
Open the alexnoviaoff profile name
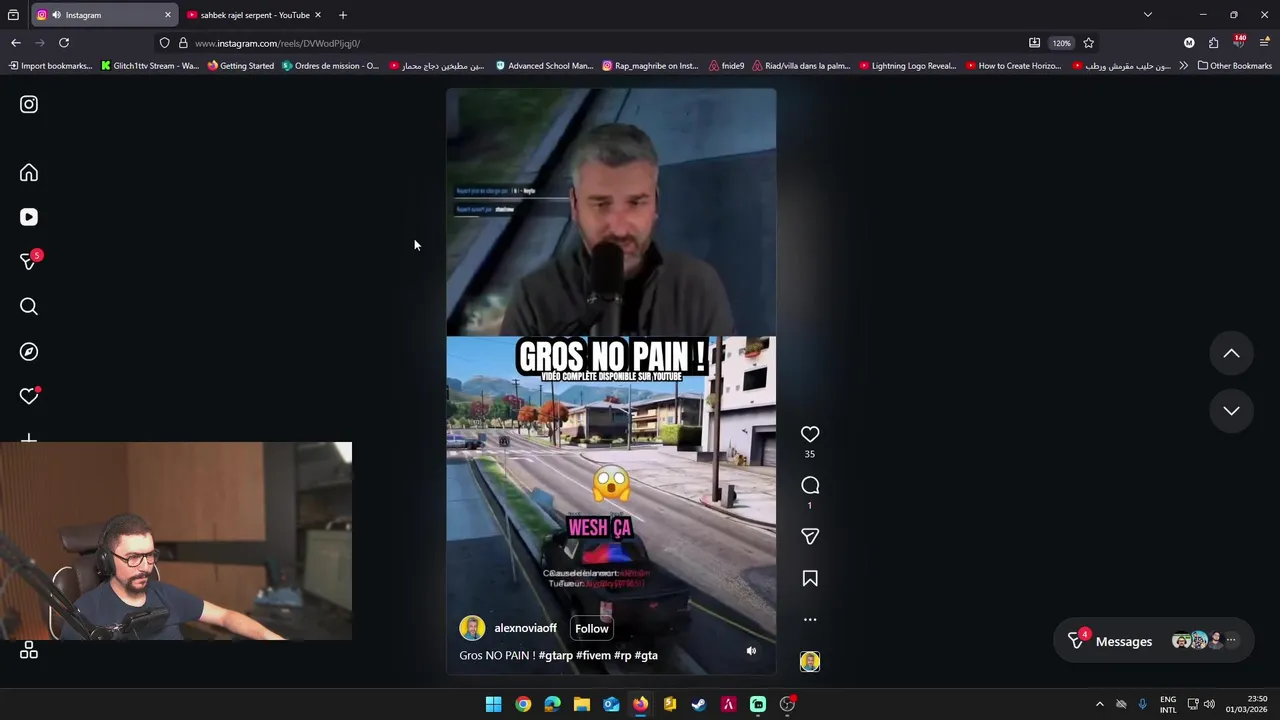click(526, 628)
